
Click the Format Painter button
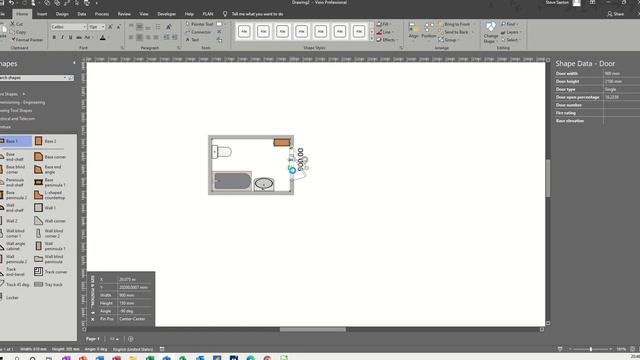(x=27, y=40)
